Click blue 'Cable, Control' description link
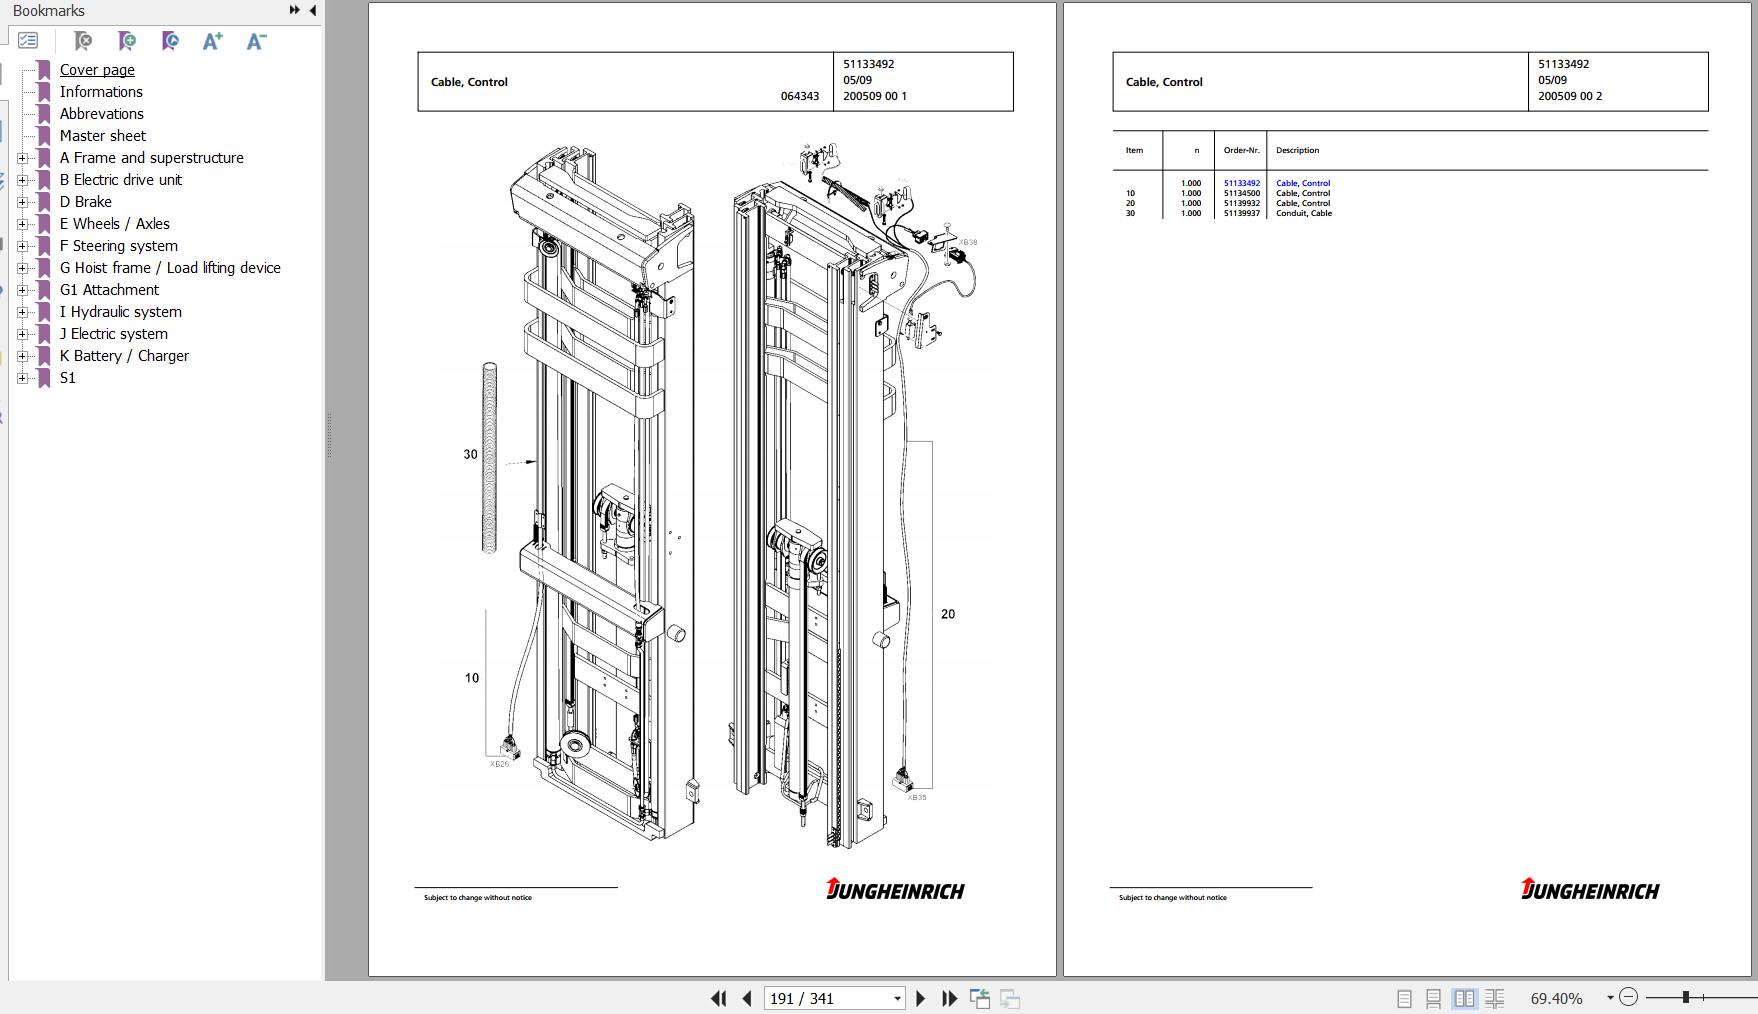Image resolution: width=1758 pixels, height=1014 pixels. (1303, 183)
